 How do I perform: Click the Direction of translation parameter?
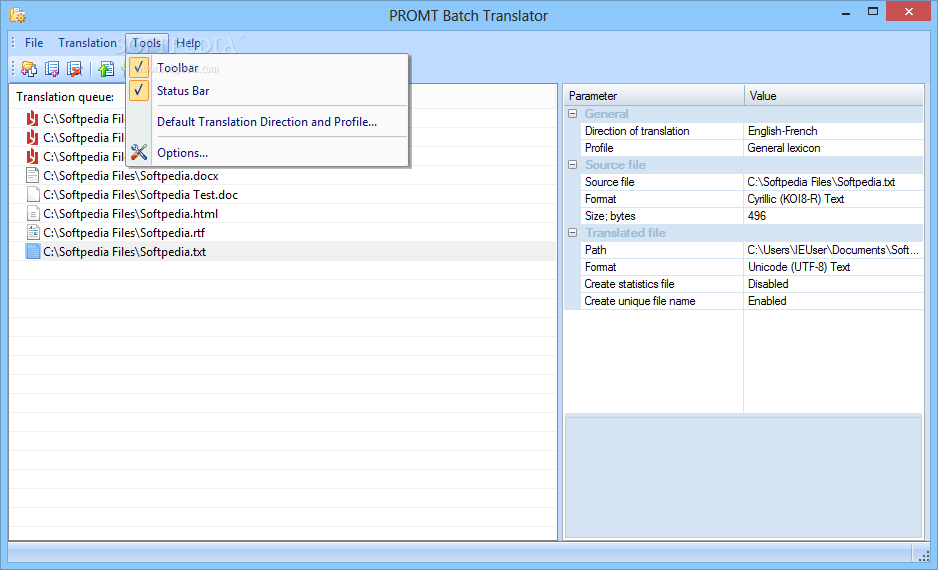point(636,131)
